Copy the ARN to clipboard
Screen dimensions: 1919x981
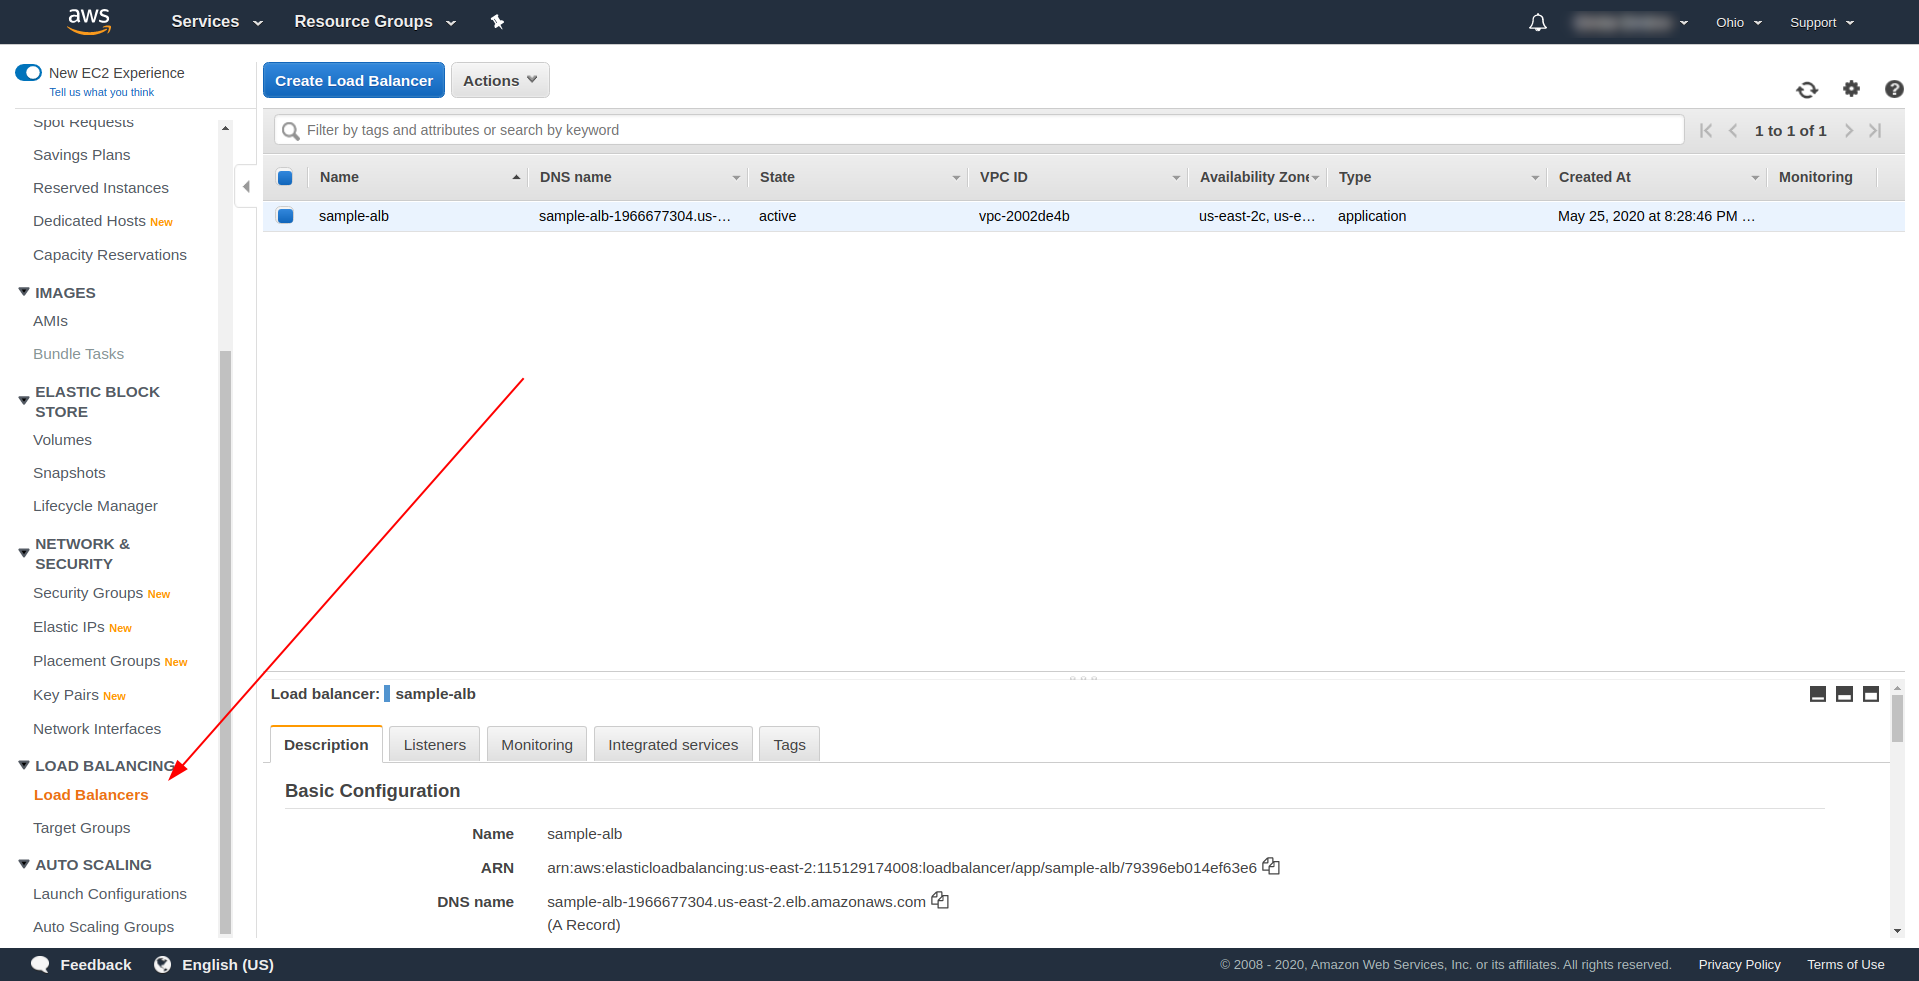pyautogui.click(x=1271, y=866)
